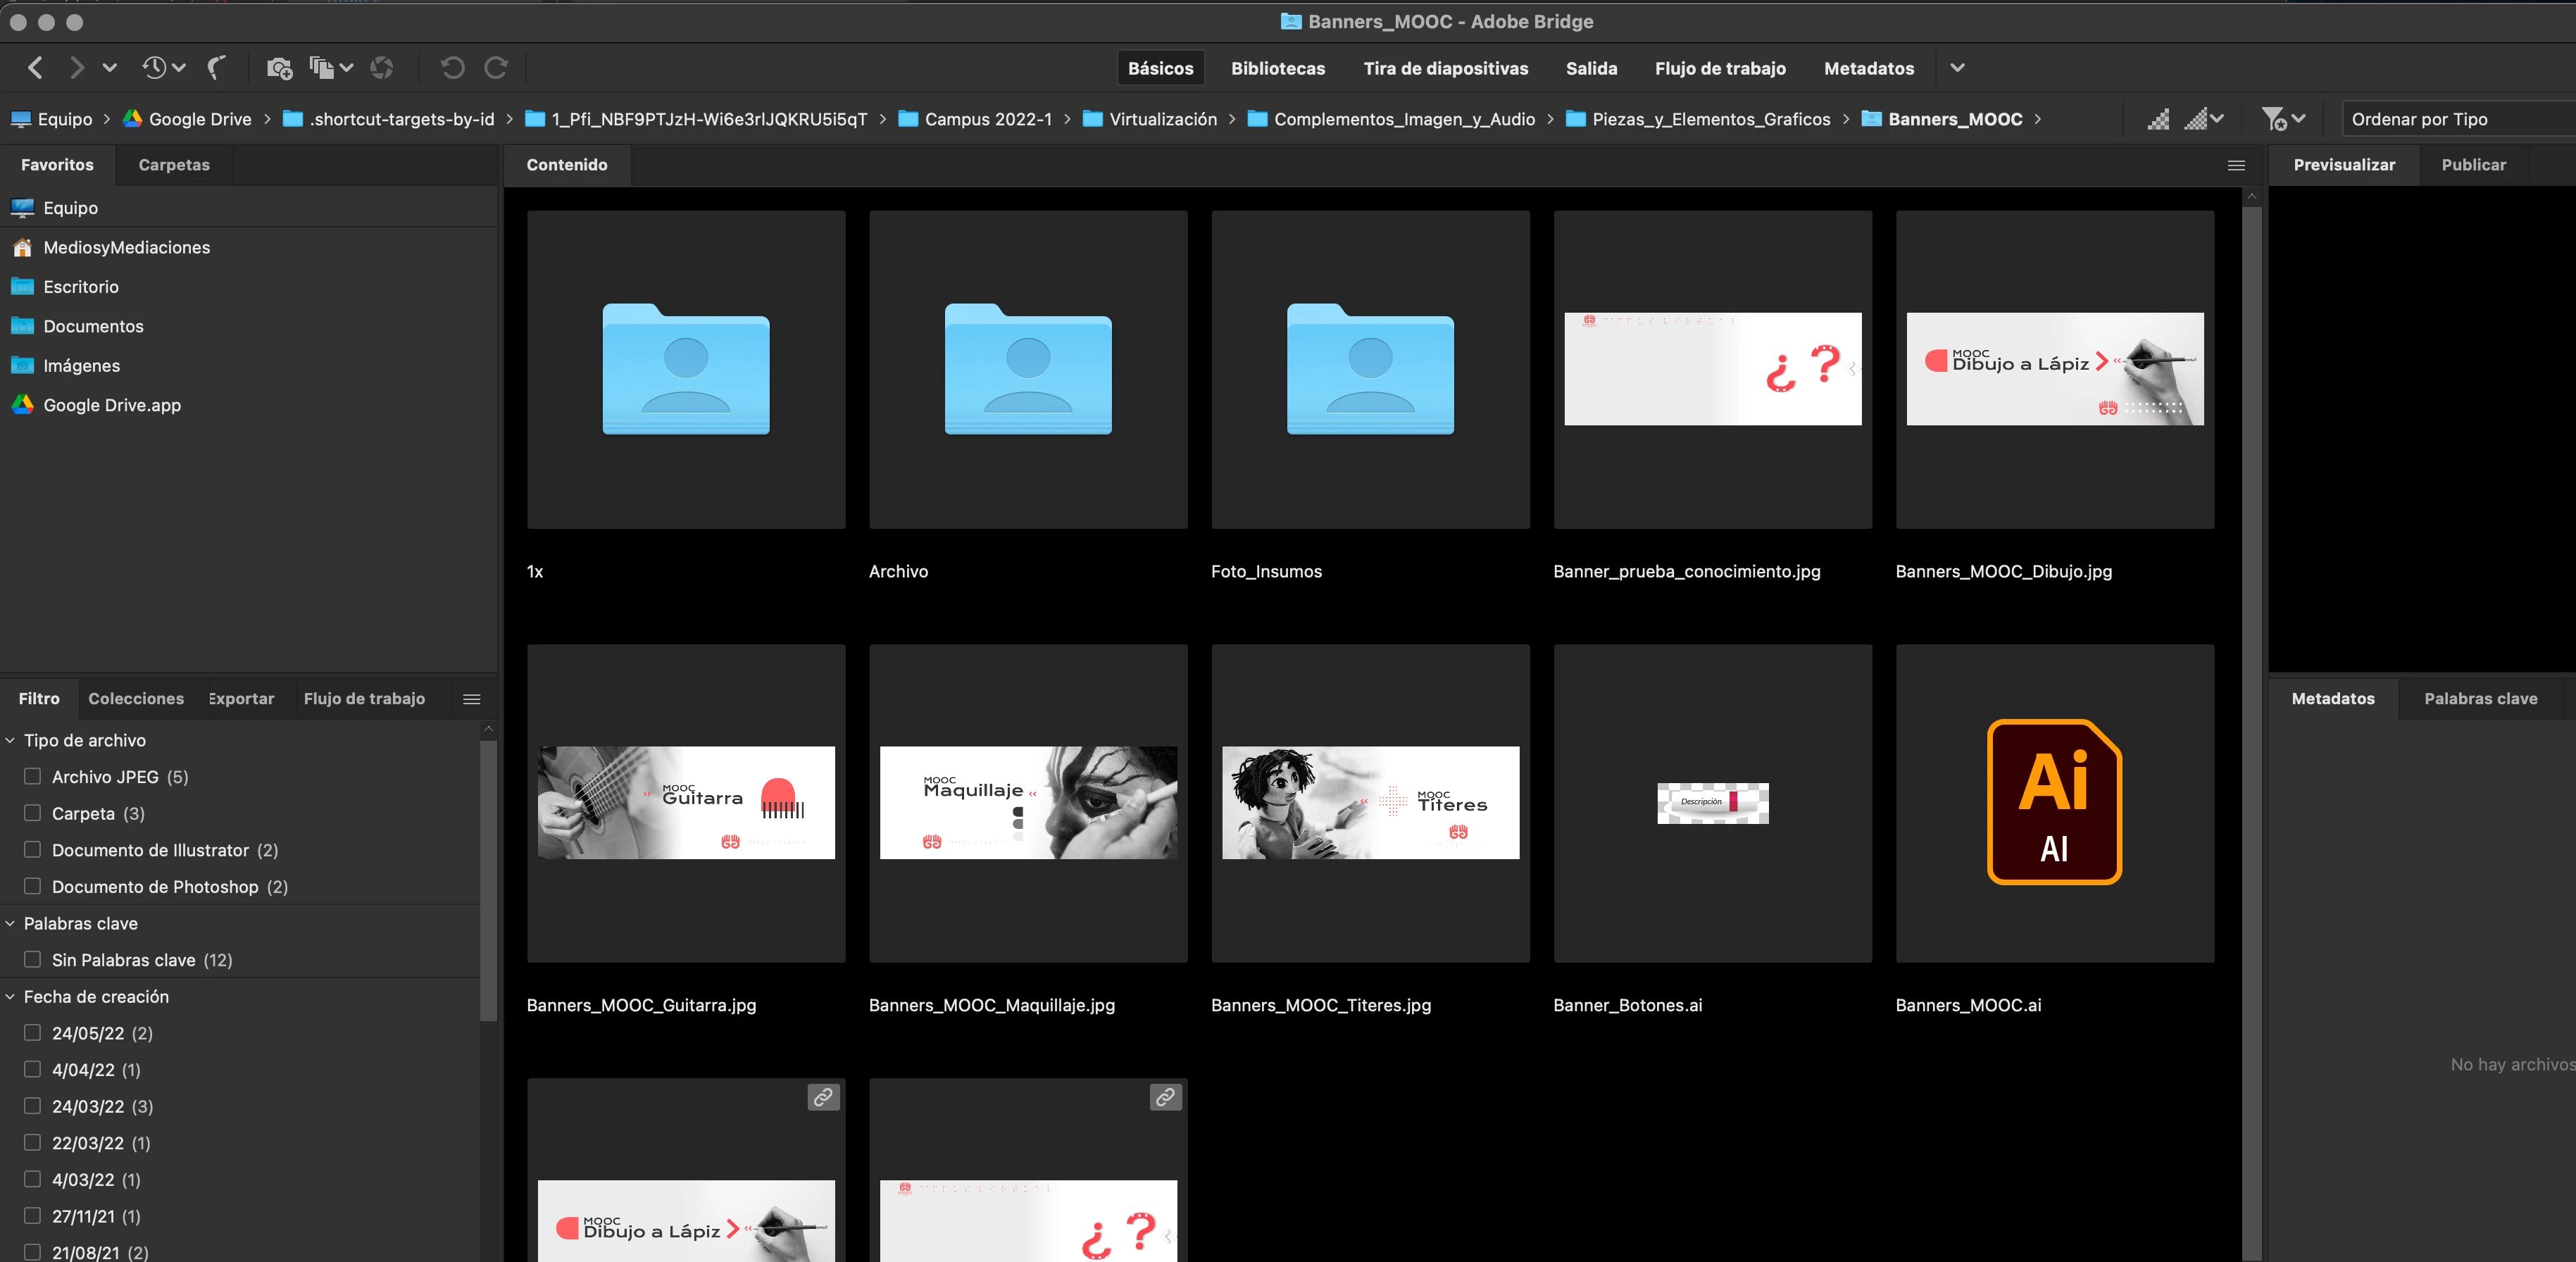Enable Documento de Illustrator filter checkbox
Image resolution: width=2576 pixels, height=1262 pixels.
click(x=33, y=850)
